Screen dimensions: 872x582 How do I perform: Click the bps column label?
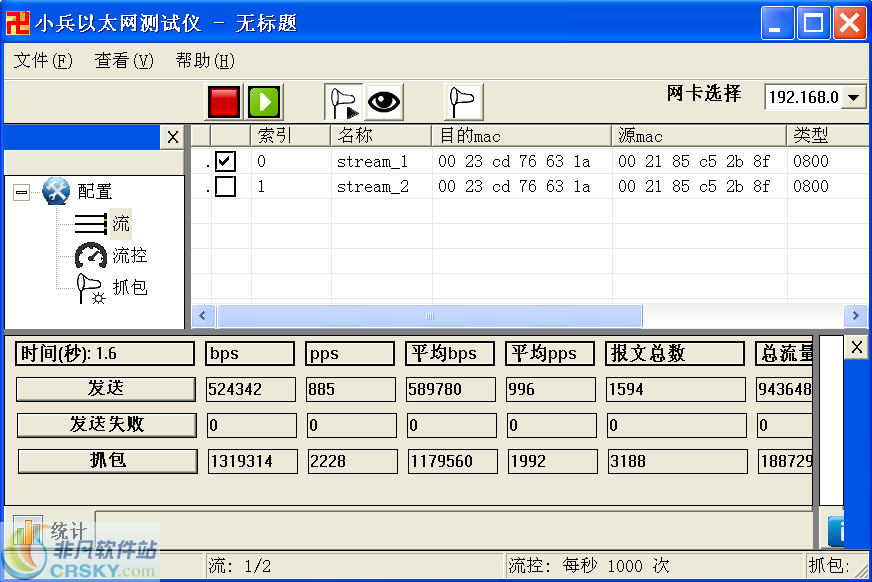(x=250, y=354)
